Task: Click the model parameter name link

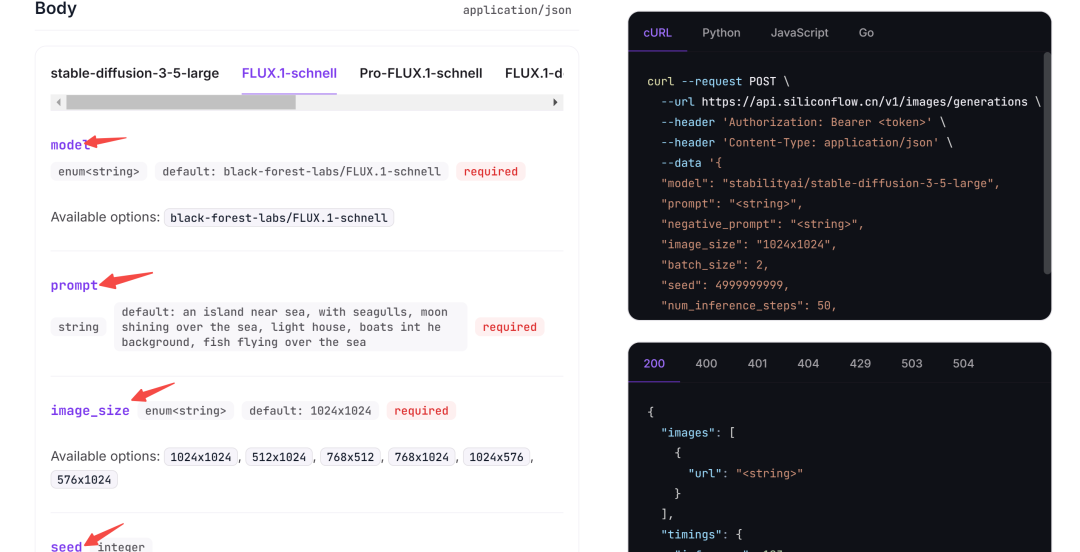Action: pos(70,145)
